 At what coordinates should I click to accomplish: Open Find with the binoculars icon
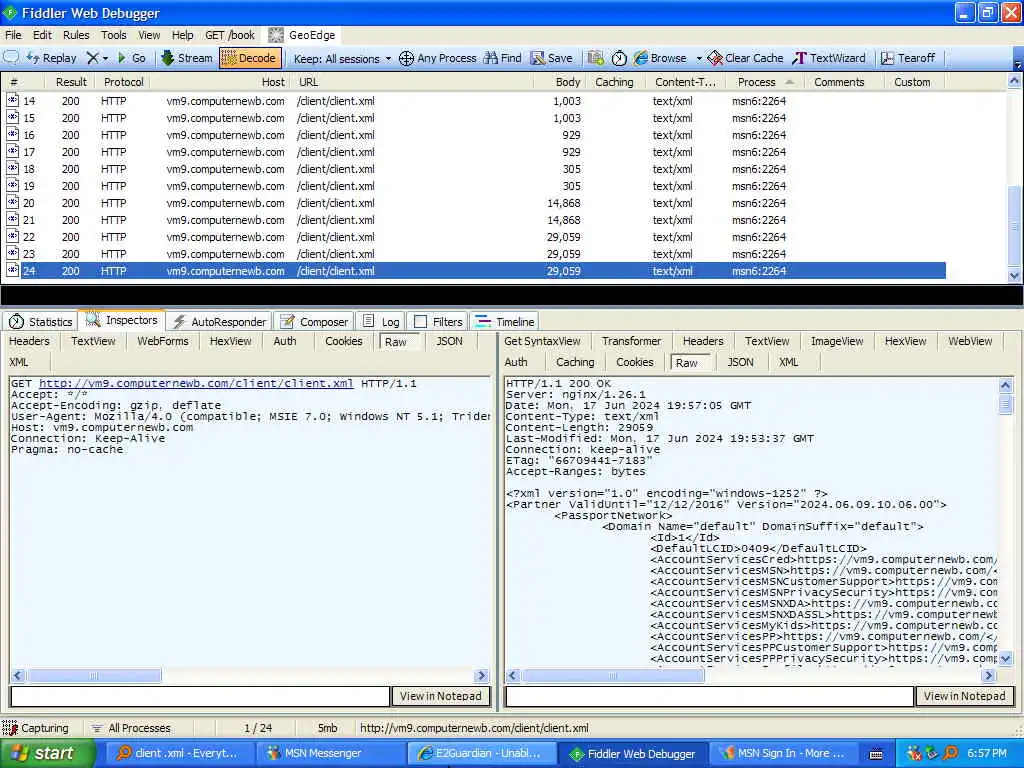(503, 58)
